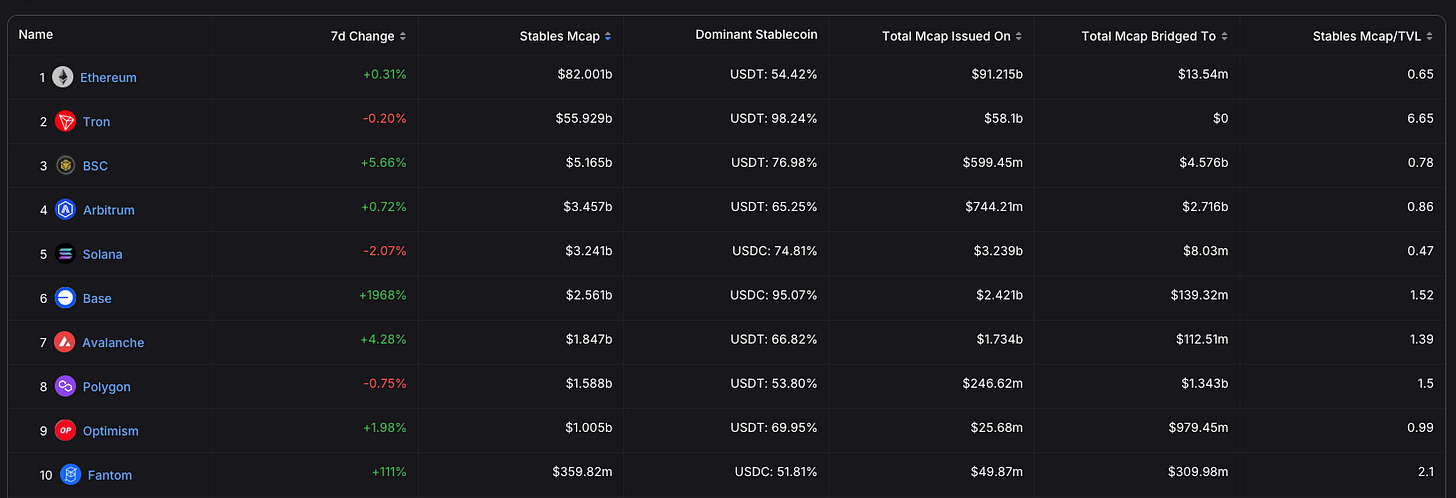Click the Dominant Stablecoin column header
This screenshot has width=1456, height=498.
756,34
